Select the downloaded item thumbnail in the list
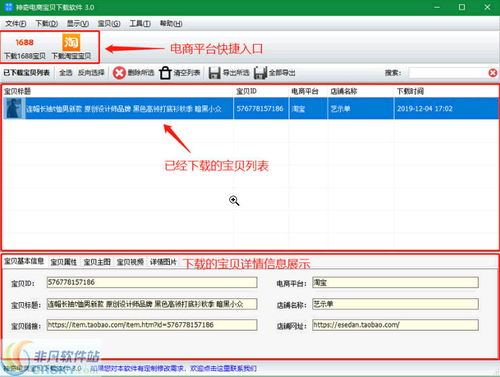 pos(14,108)
